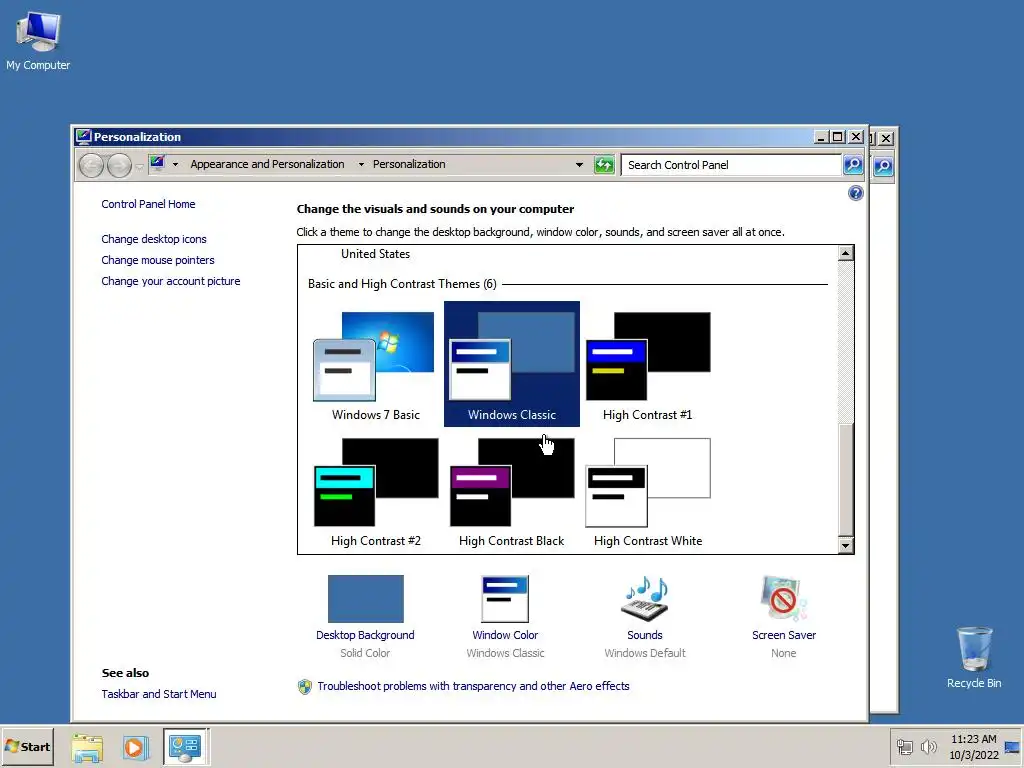Open the Sounds icon

[645, 598]
